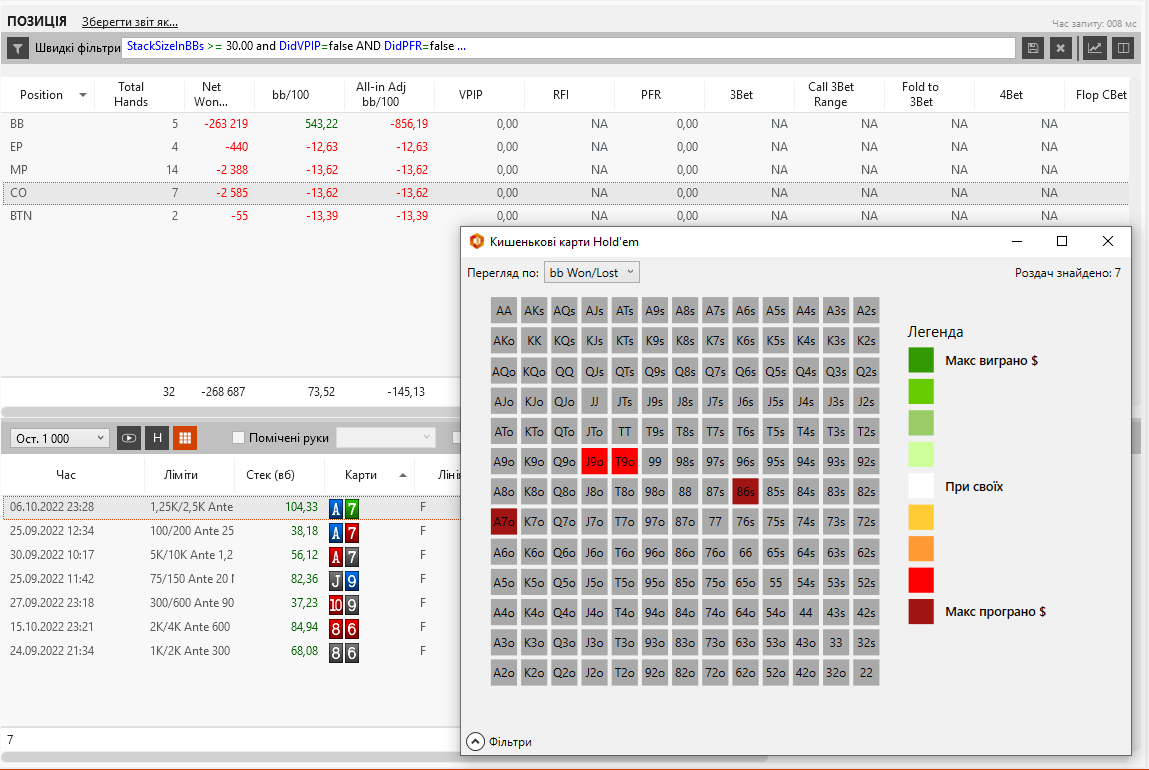Click the orange legend color swatch
The height and width of the screenshot is (770, 1149).
click(x=921, y=549)
